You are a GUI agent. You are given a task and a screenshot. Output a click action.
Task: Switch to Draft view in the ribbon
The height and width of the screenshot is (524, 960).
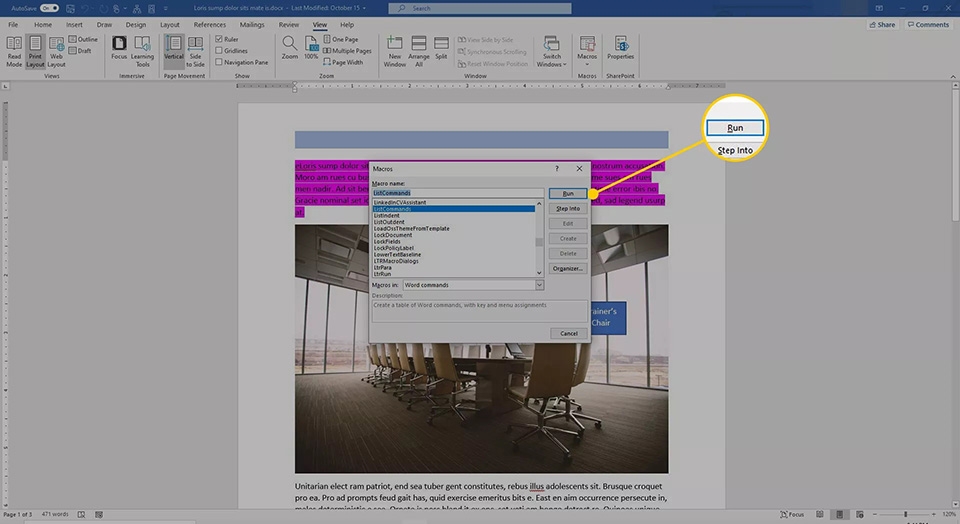80,51
